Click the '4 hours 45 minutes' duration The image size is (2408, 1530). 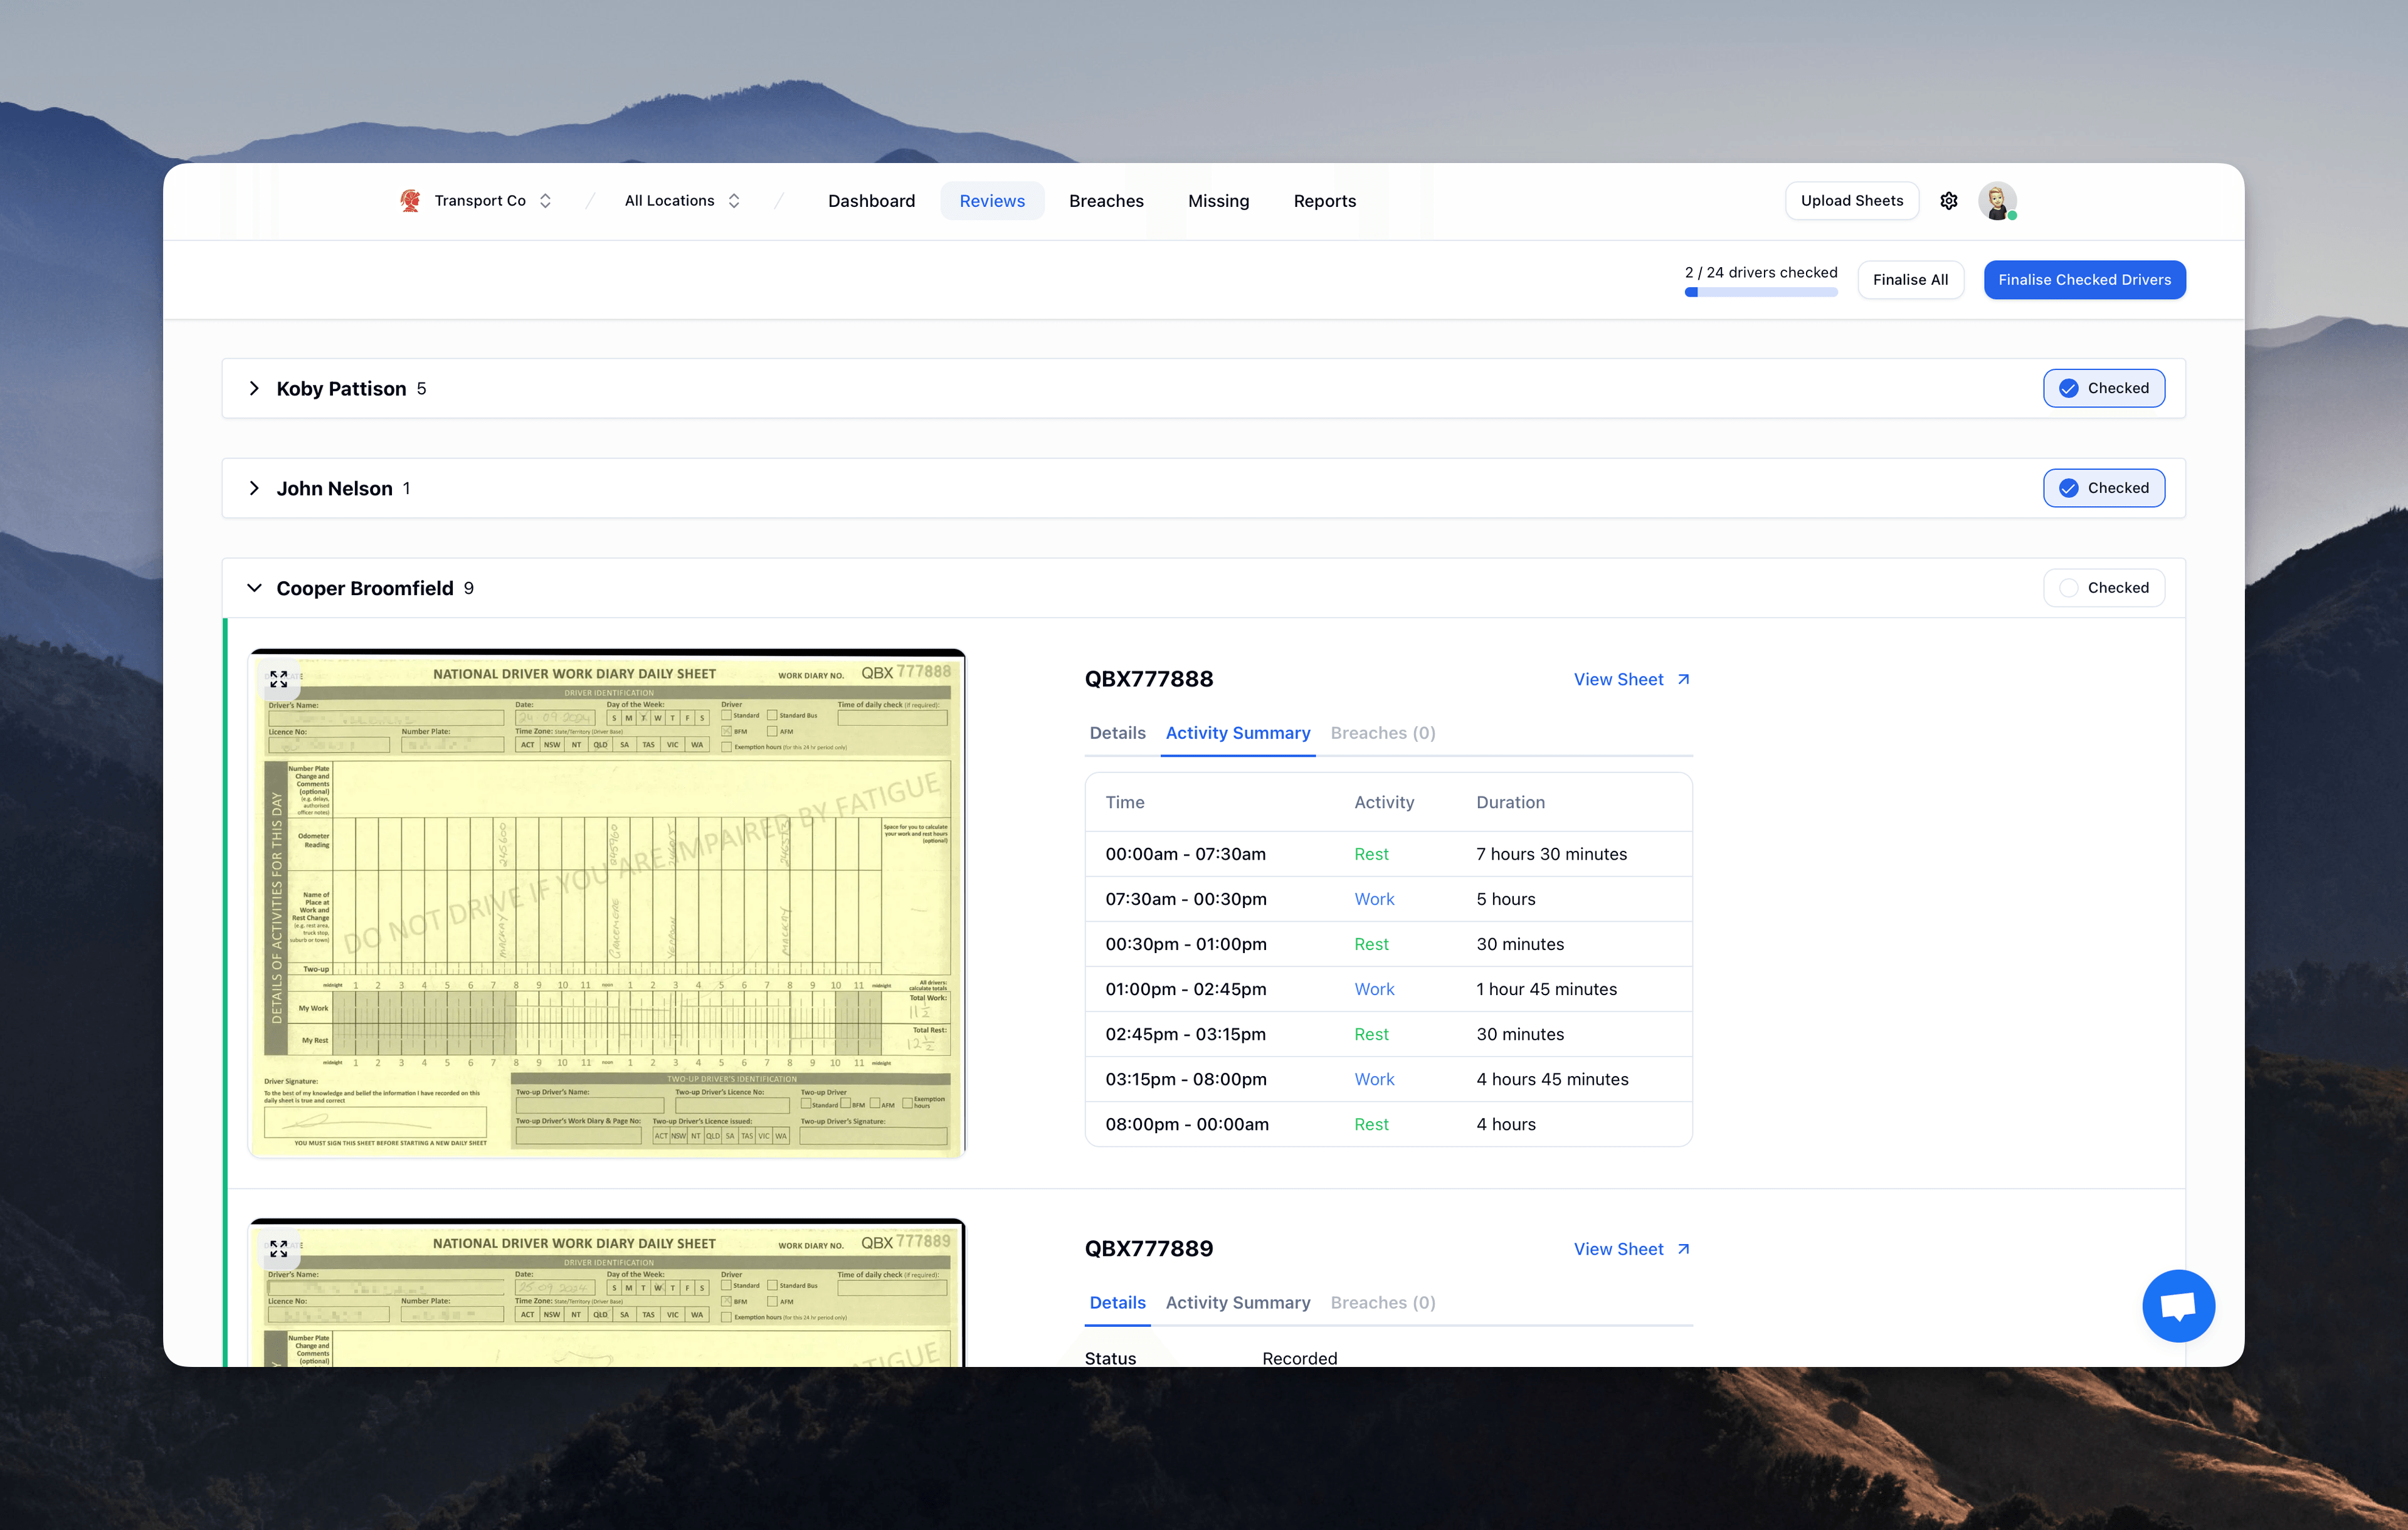[x=1552, y=1079]
